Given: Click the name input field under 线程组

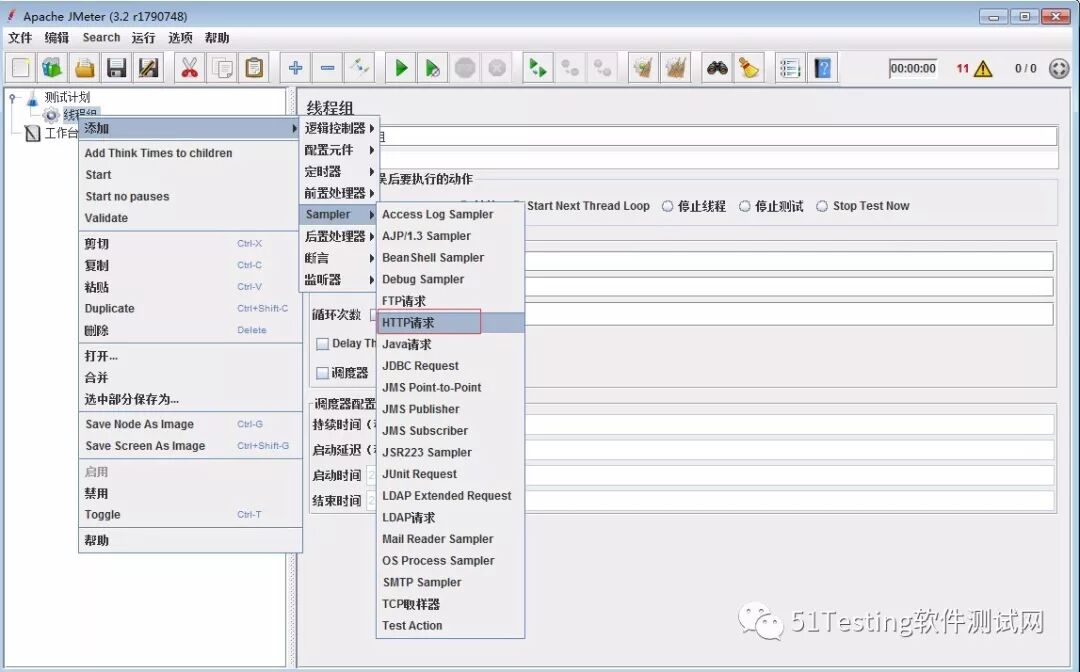Looking at the screenshot, I should click(x=716, y=136).
